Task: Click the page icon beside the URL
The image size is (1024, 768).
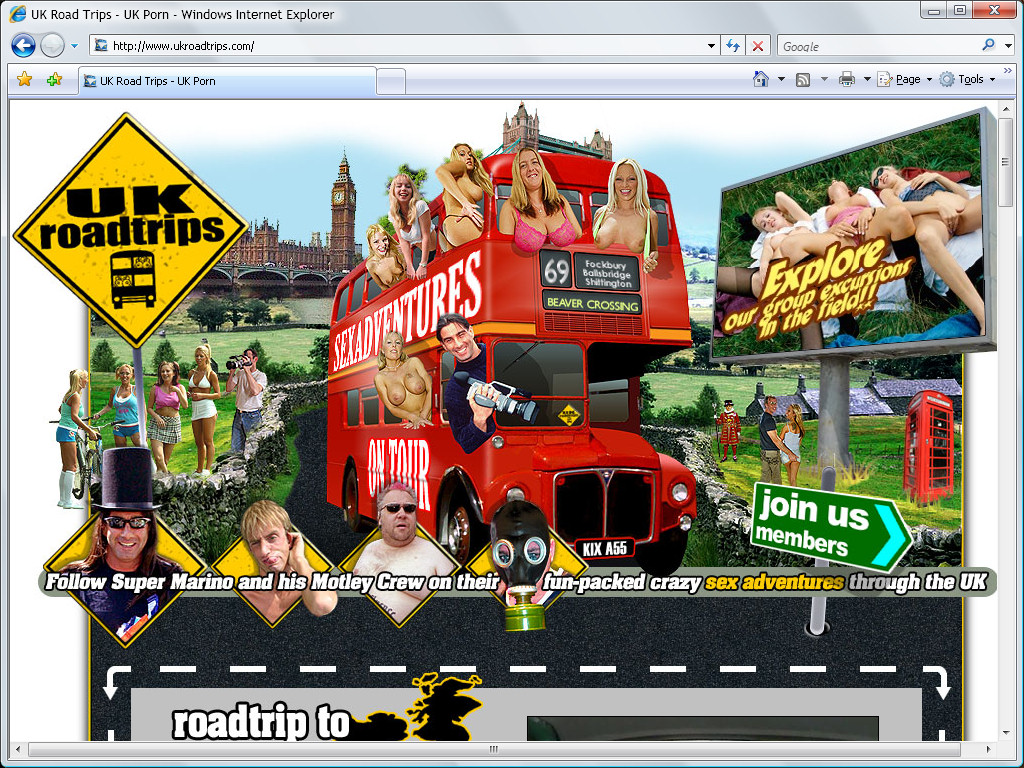Action: 101,45
